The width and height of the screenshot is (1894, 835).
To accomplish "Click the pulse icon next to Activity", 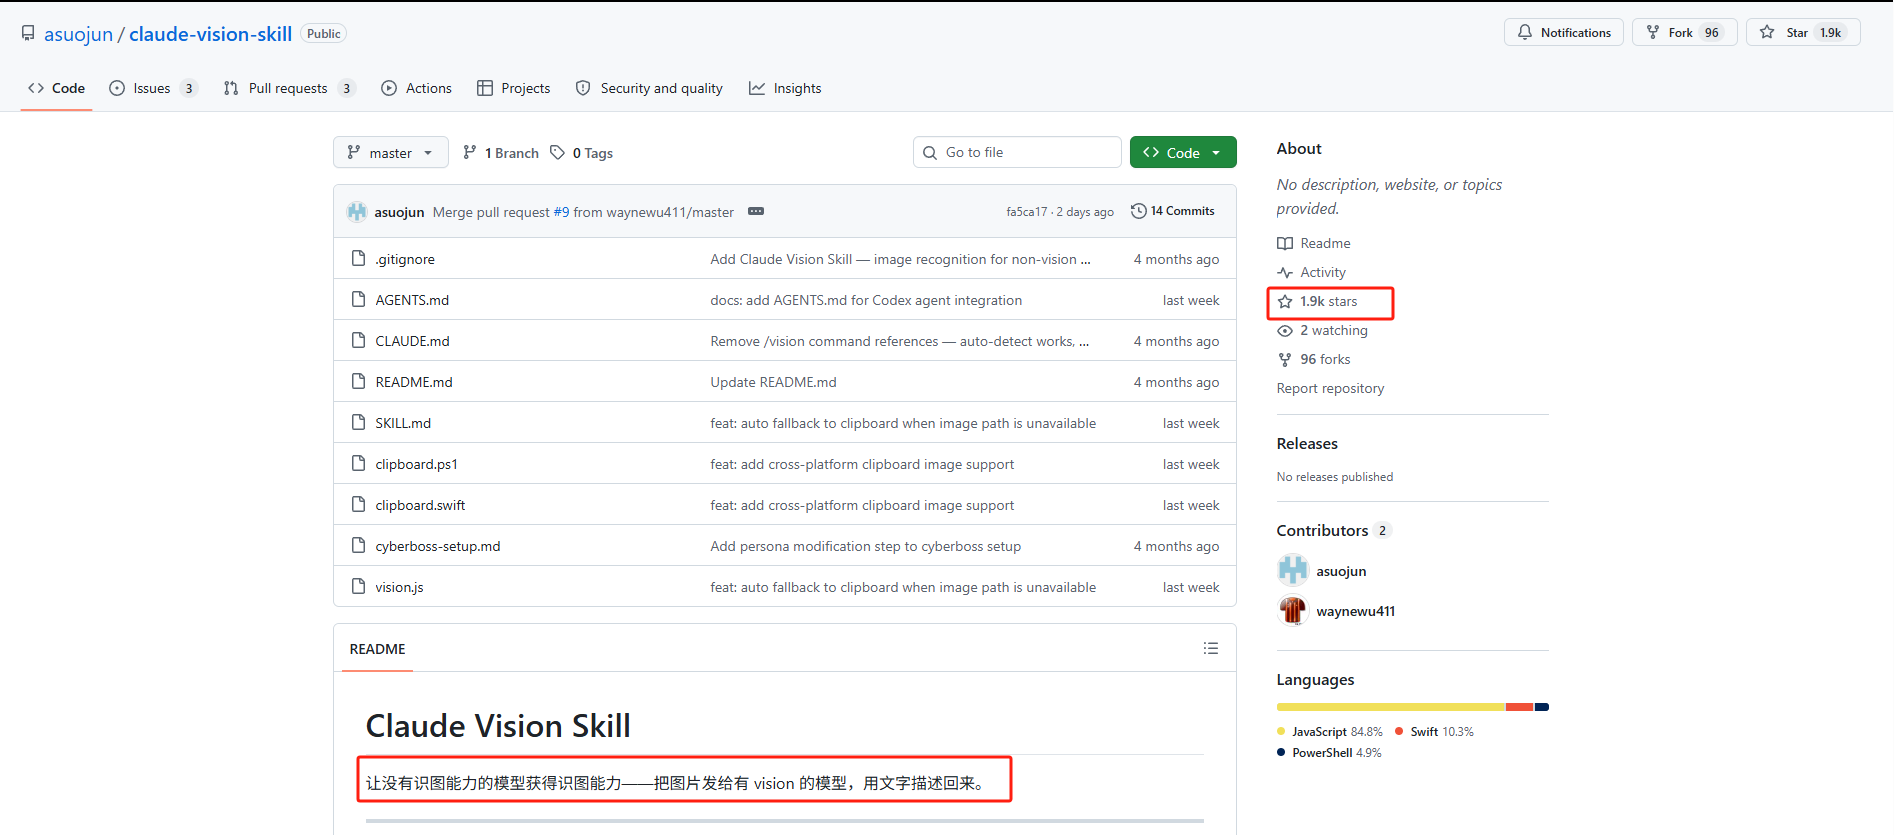I will (1285, 272).
